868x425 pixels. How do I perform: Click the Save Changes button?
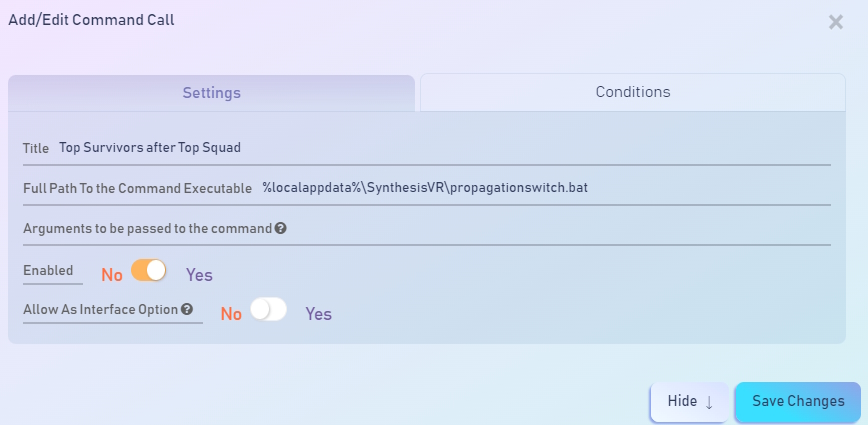(x=798, y=402)
